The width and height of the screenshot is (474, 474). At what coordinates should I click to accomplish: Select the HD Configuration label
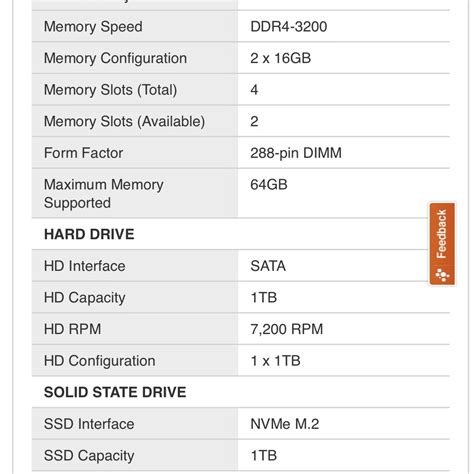(x=100, y=361)
